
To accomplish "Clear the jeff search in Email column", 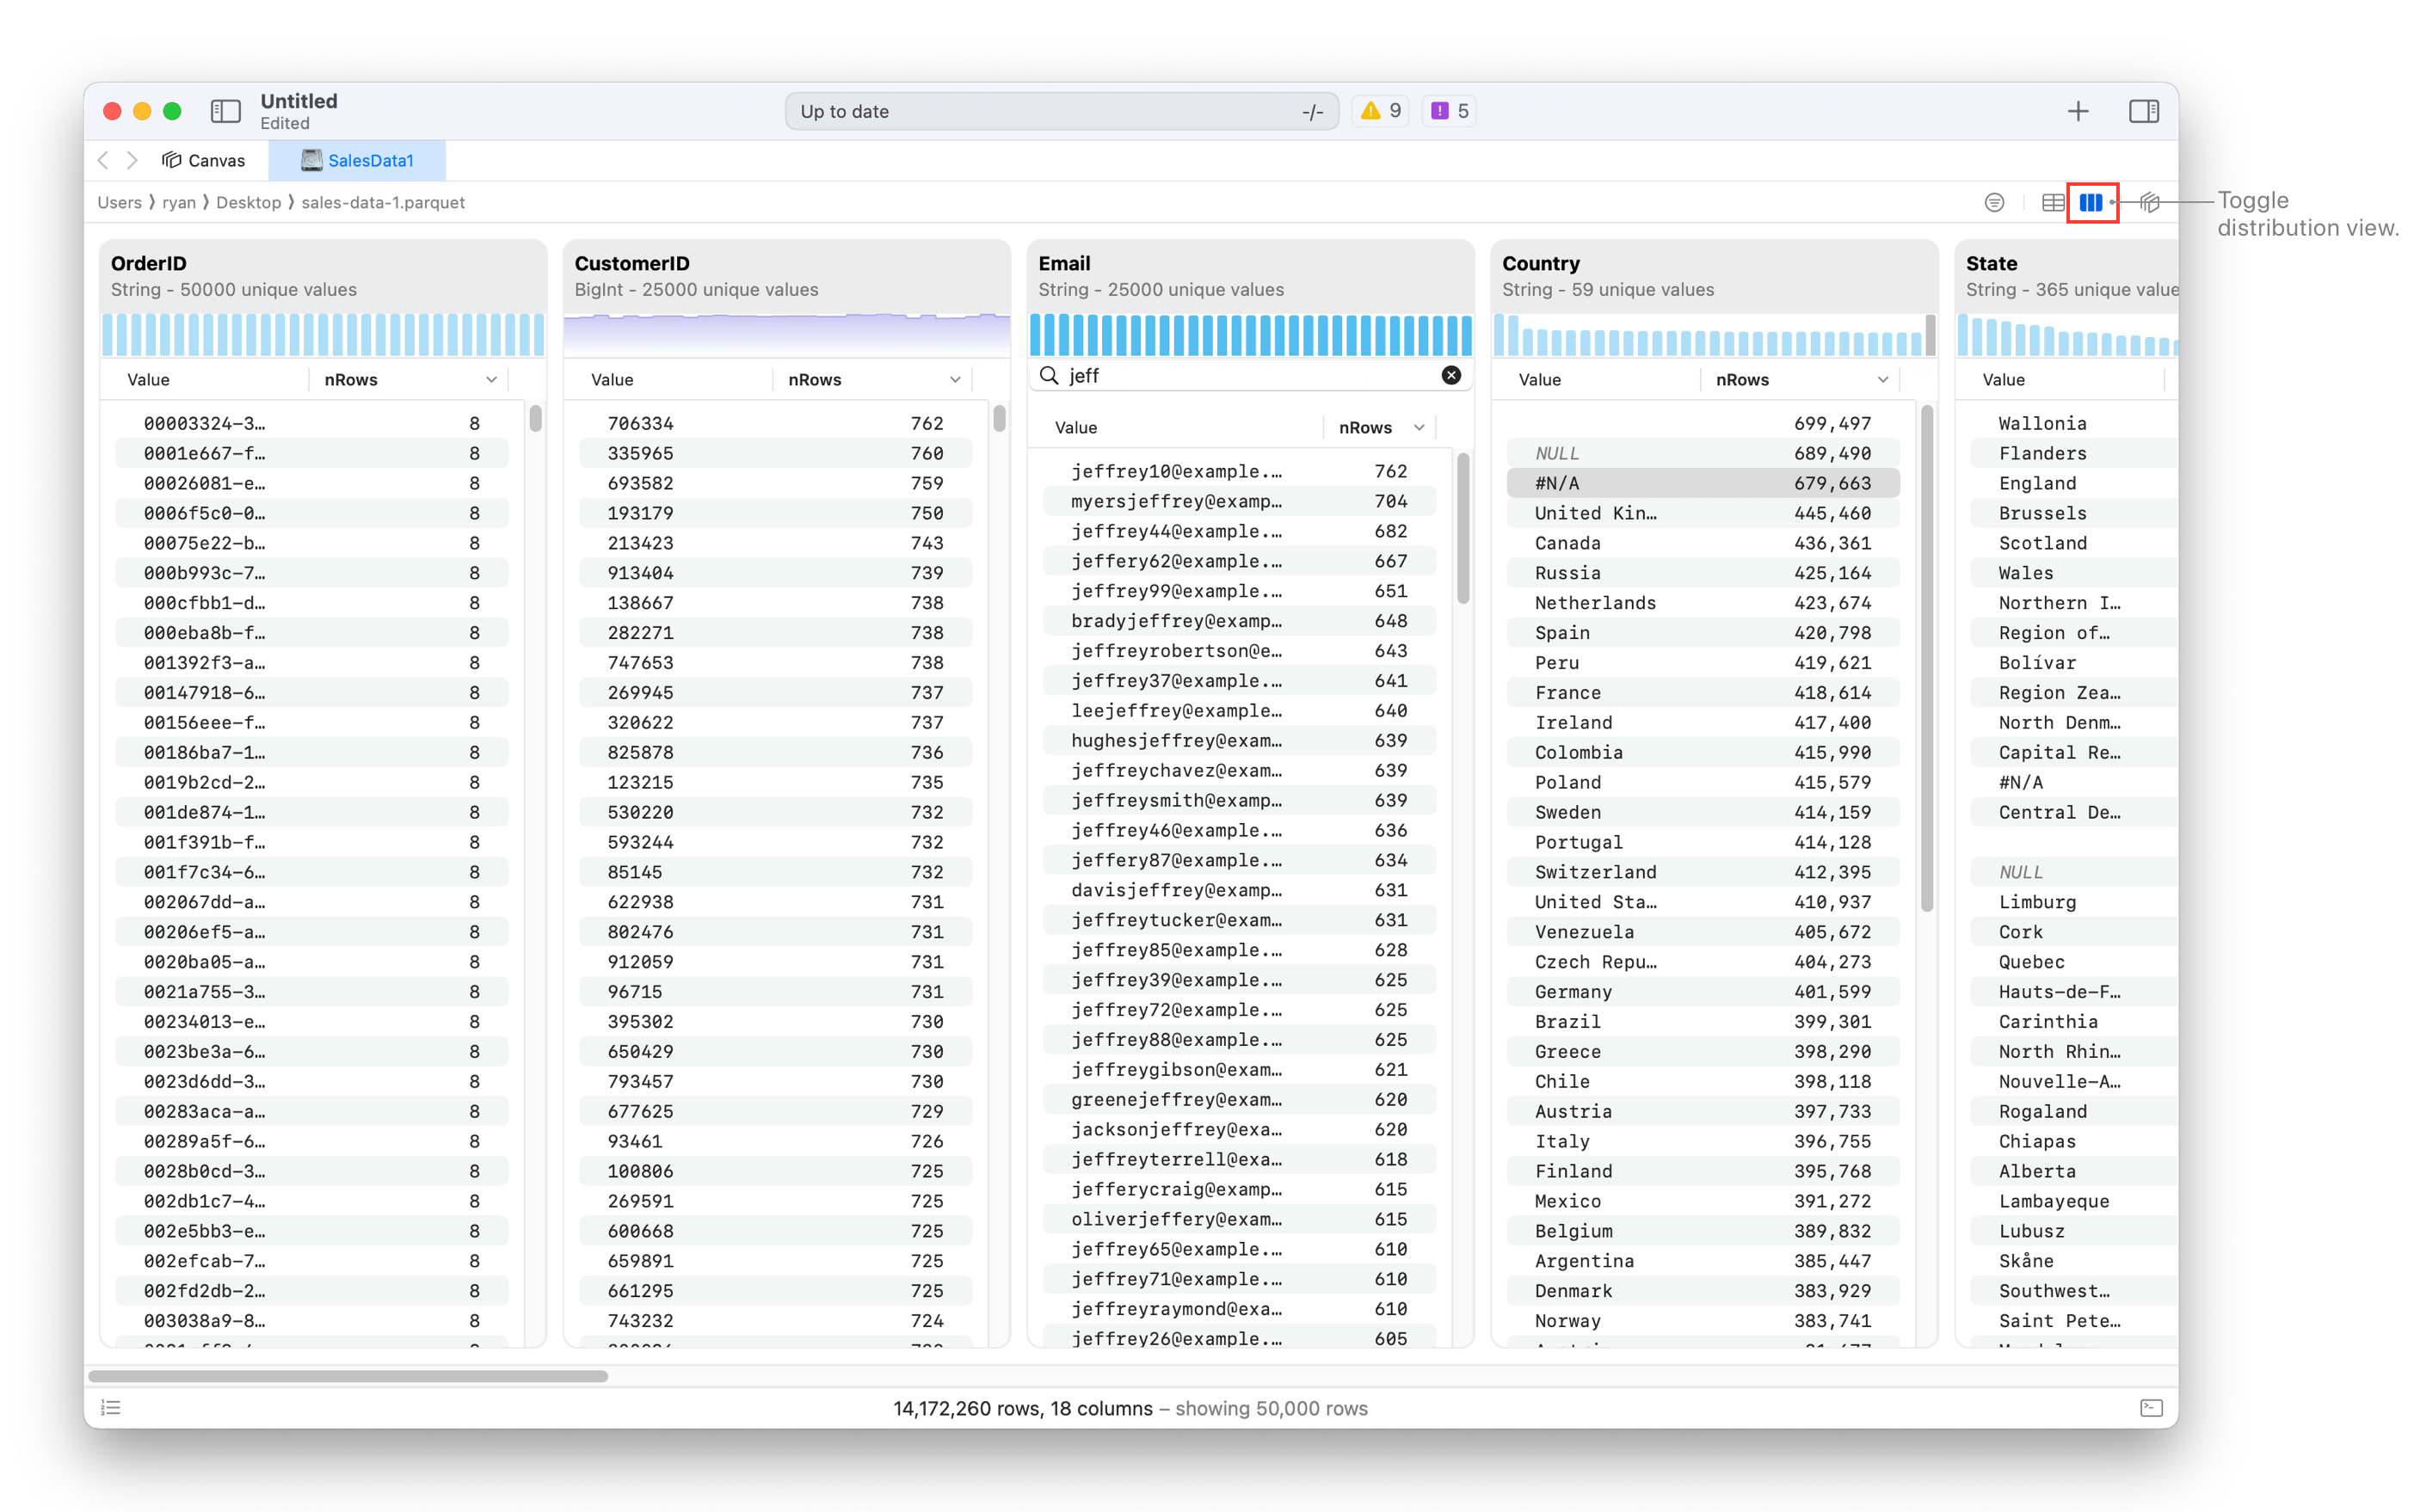I will click(1451, 376).
